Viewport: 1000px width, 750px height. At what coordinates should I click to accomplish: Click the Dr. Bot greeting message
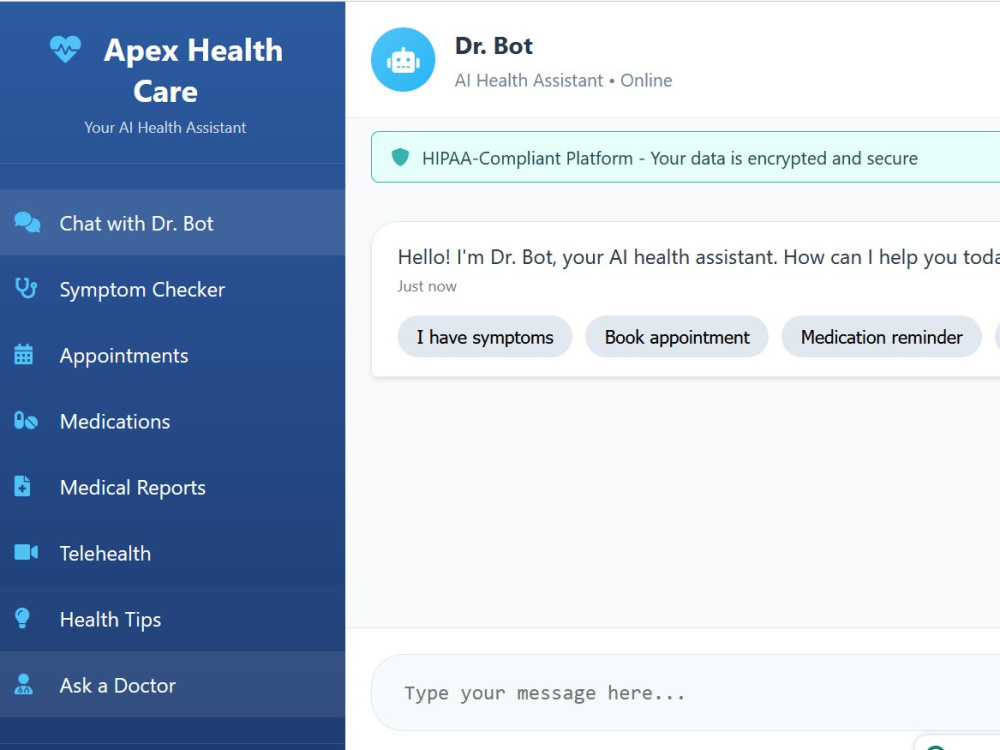(x=699, y=257)
